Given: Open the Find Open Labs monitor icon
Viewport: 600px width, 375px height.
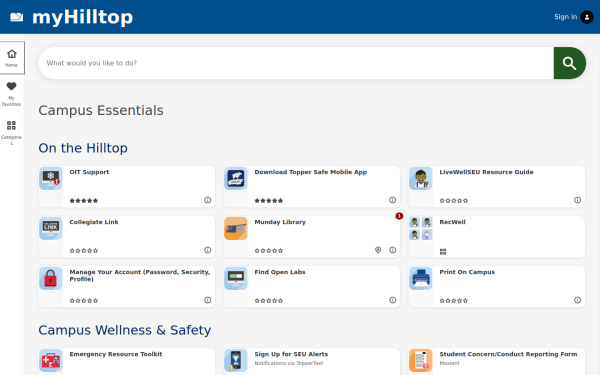Looking at the screenshot, I should pos(236,279).
